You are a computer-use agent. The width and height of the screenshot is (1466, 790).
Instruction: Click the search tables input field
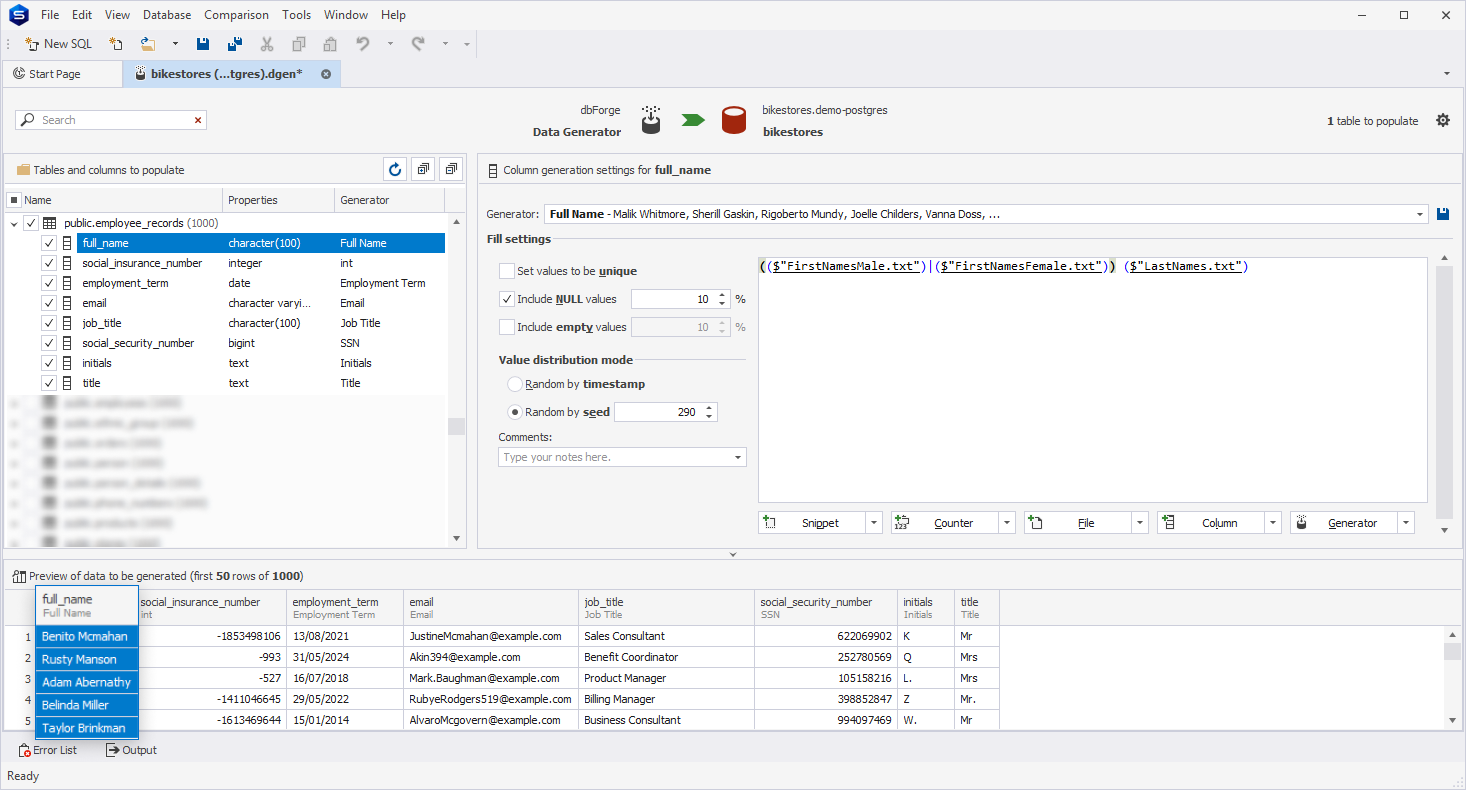[111, 120]
